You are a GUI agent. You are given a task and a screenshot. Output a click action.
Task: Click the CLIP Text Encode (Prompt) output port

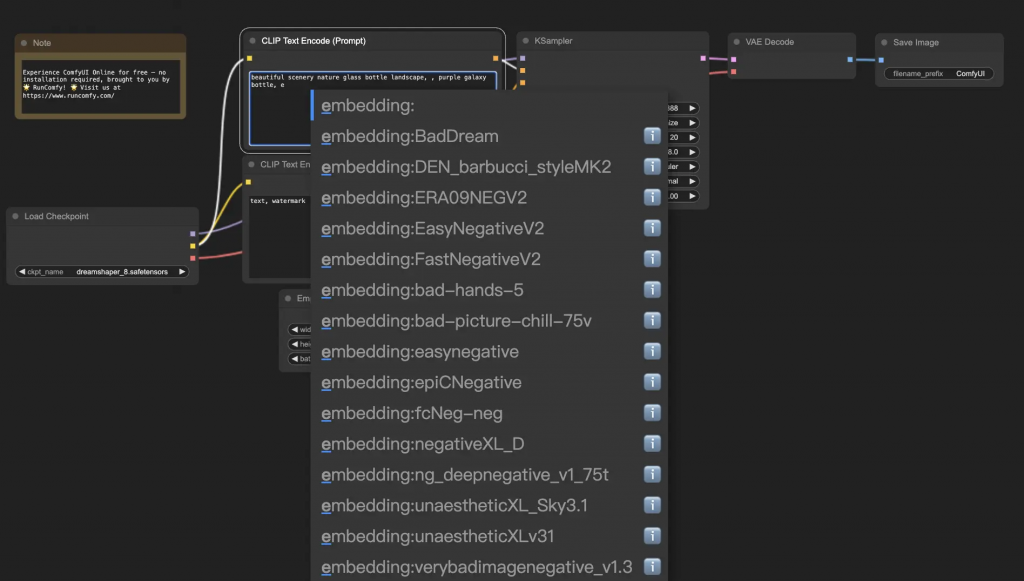pos(496,58)
